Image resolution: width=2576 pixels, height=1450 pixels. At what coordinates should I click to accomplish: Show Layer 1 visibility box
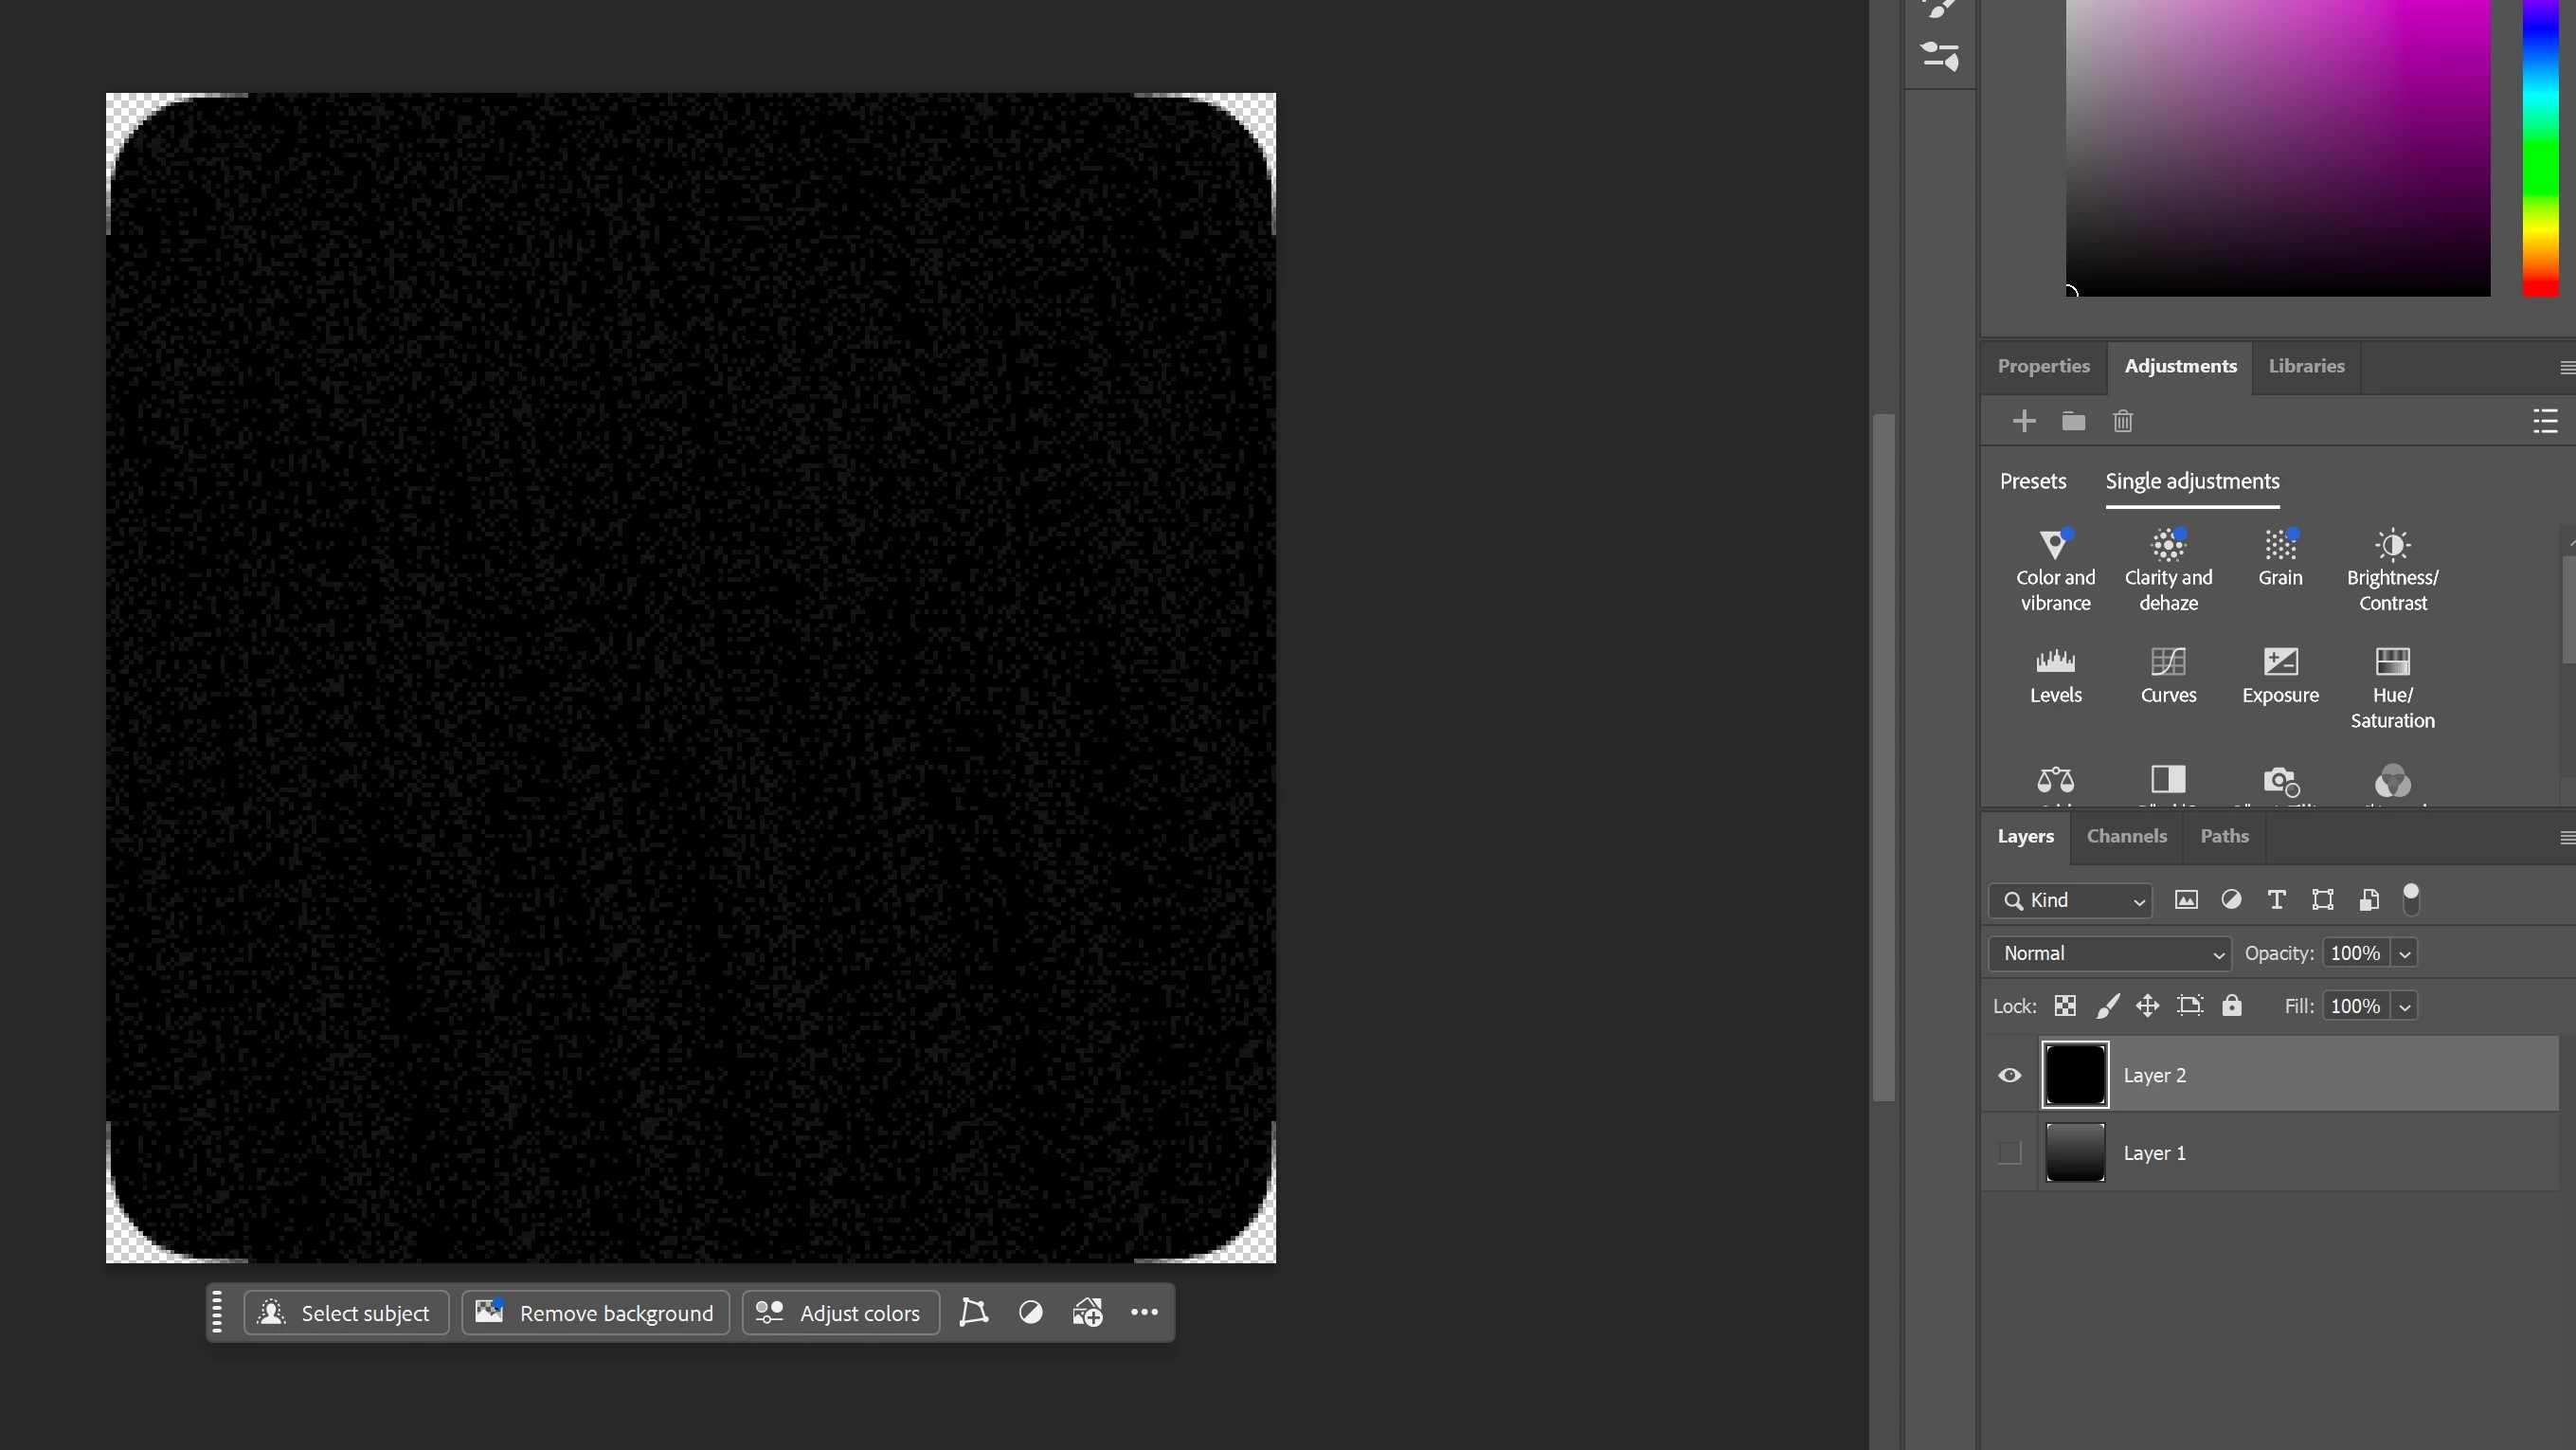[x=2009, y=1153]
